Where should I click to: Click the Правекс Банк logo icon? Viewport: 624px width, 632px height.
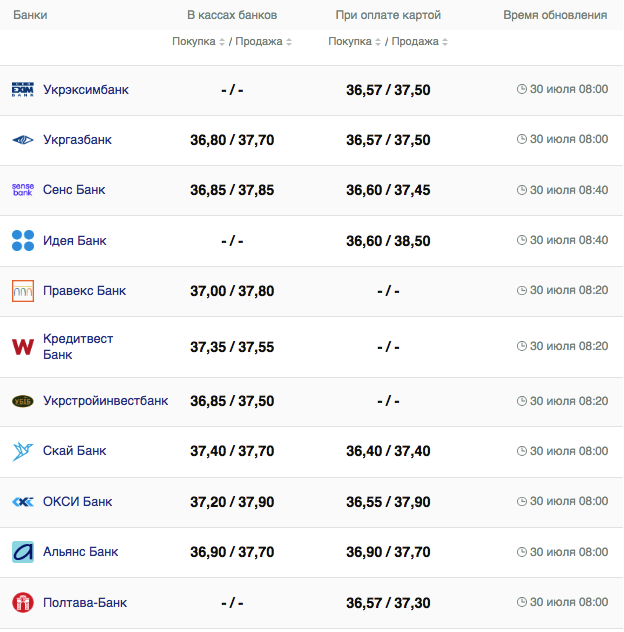click(23, 291)
